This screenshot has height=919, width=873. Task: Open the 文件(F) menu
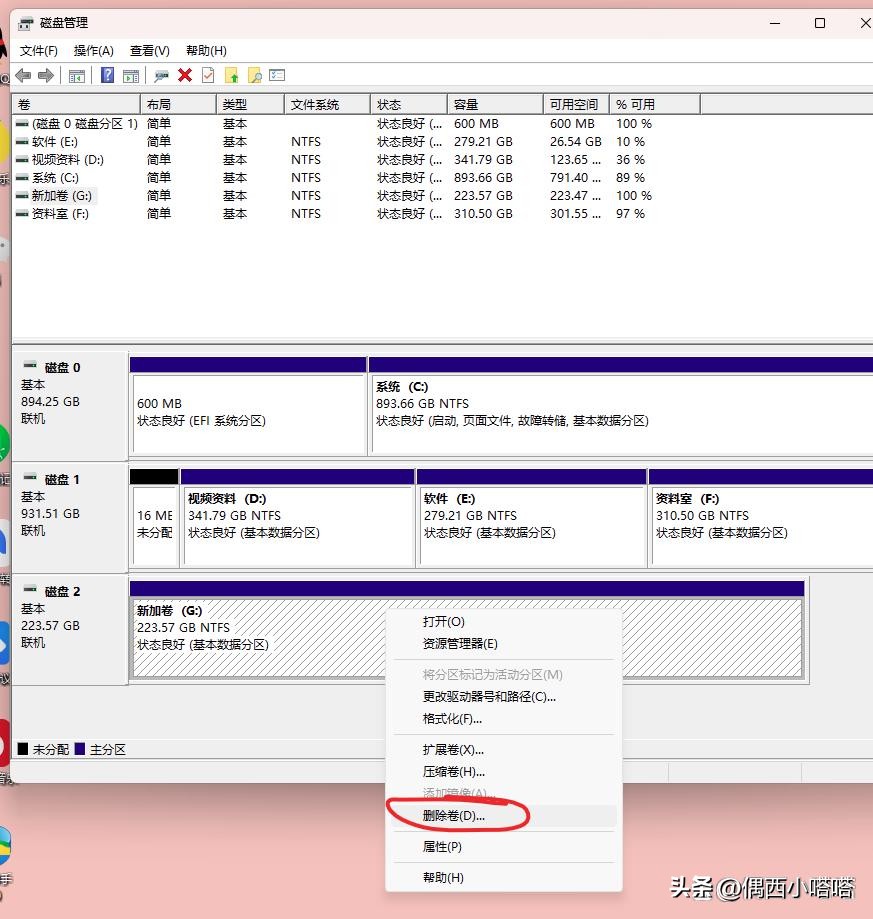pyautogui.click(x=39, y=50)
